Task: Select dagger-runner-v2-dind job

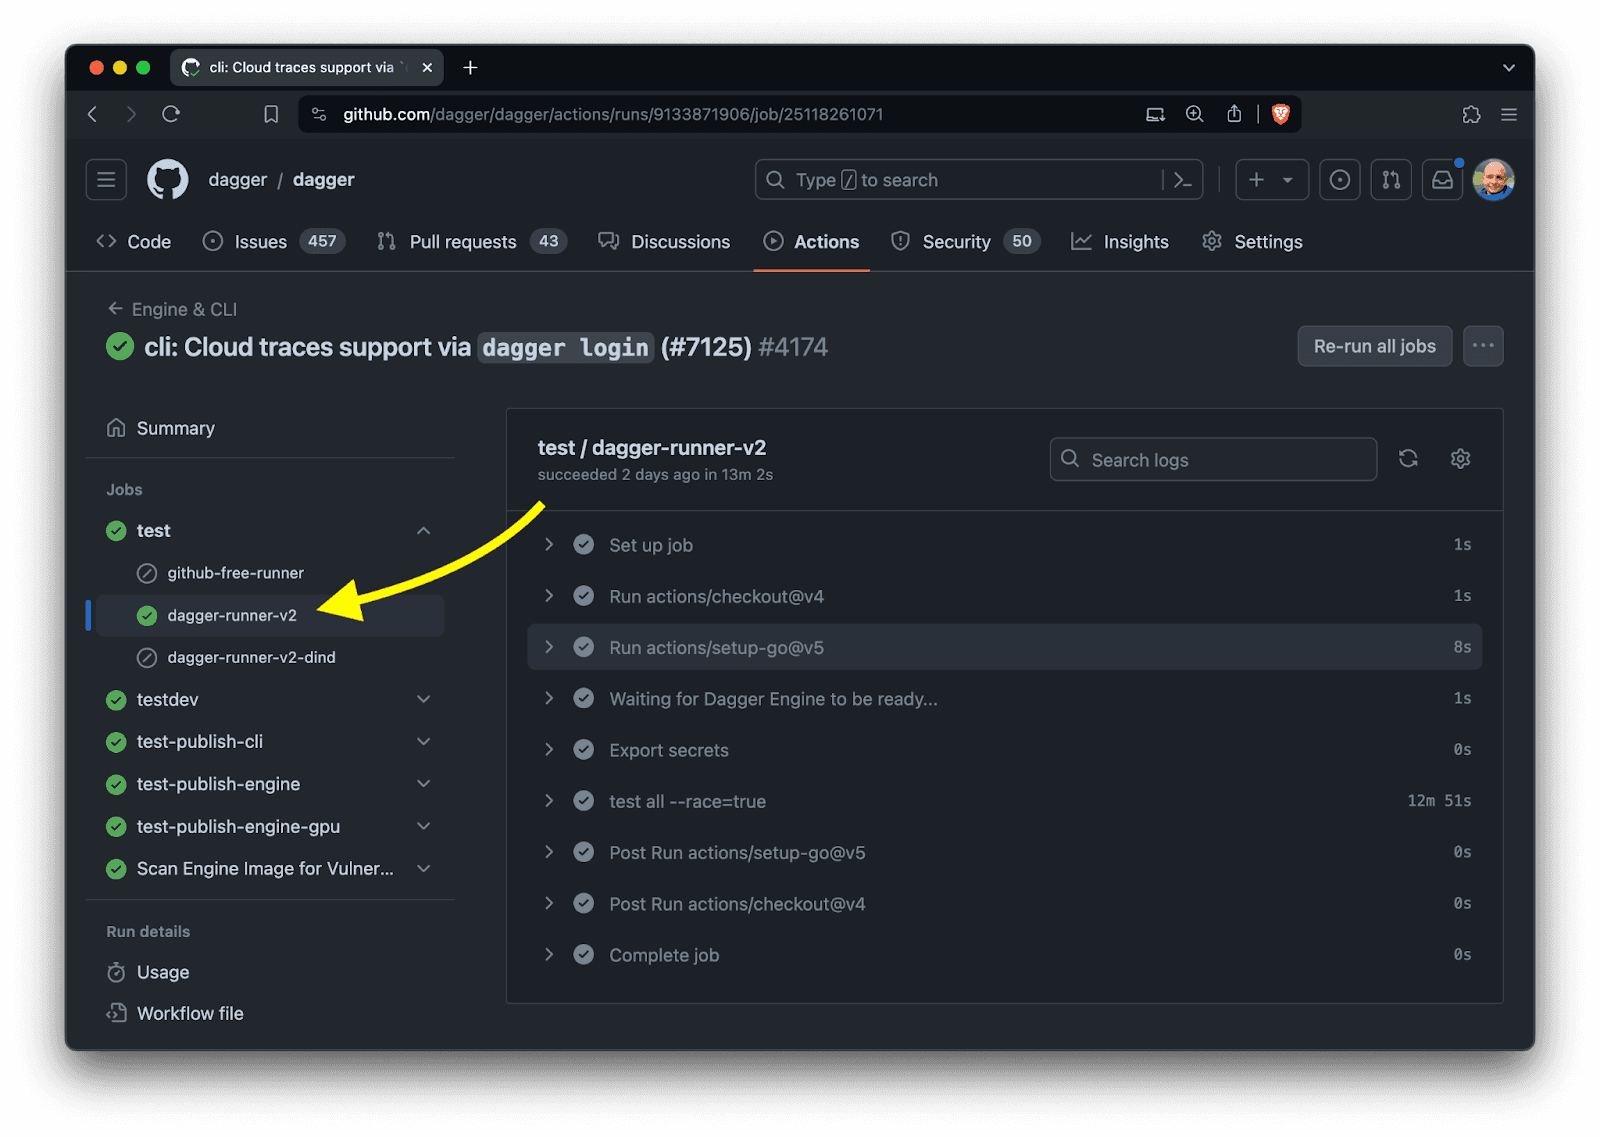Action: coord(251,658)
